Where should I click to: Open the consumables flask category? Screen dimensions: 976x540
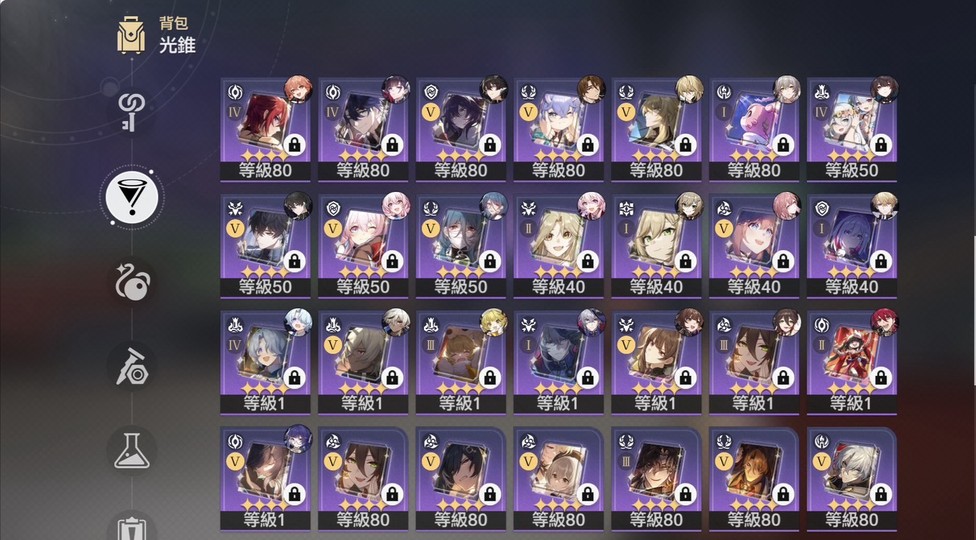point(131,450)
